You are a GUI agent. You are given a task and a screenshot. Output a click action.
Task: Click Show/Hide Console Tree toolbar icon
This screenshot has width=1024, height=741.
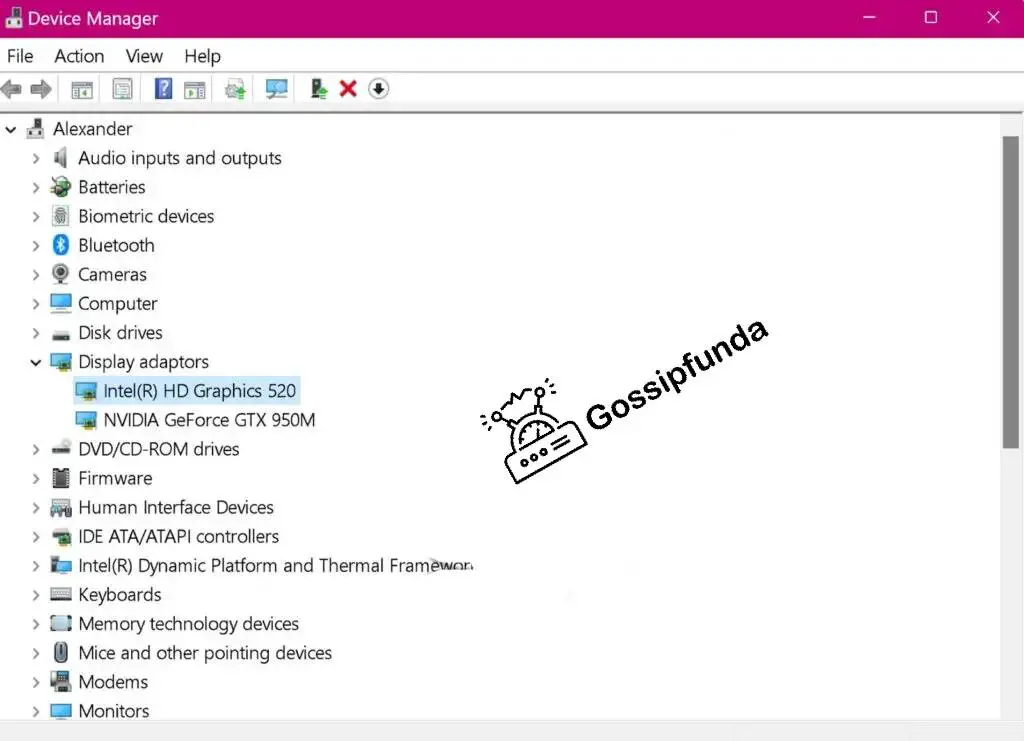(82, 89)
